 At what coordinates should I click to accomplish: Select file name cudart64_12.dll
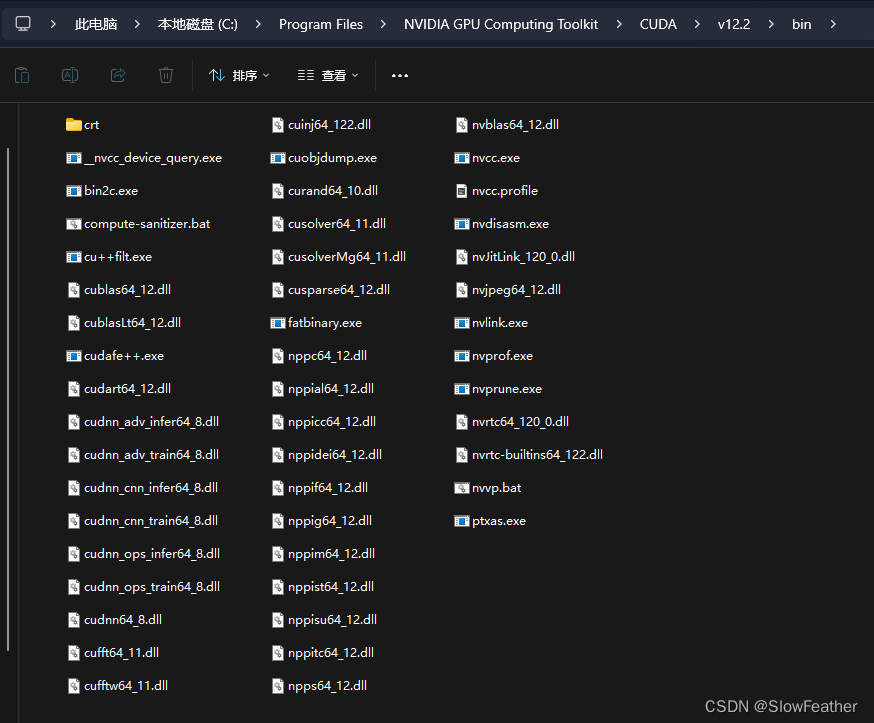pos(127,389)
